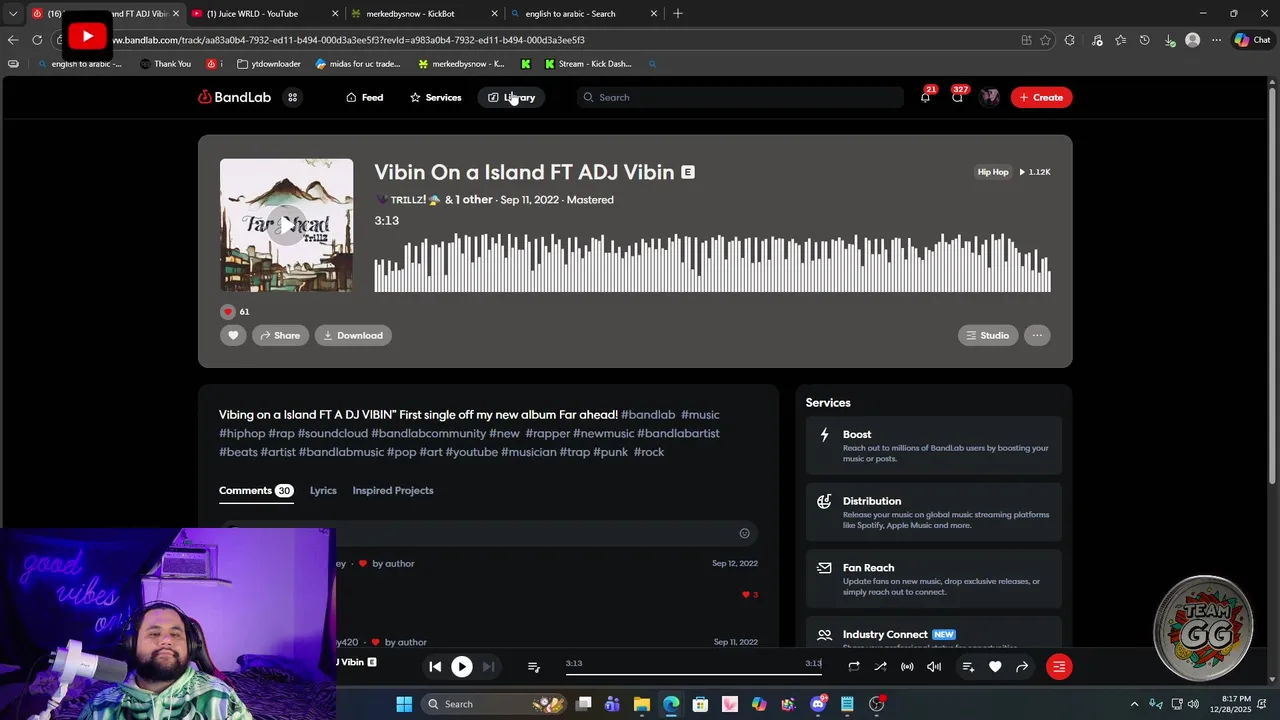
Task: Open the user profile avatar menu
Action: pyautogui.click(x=990, y=97)
